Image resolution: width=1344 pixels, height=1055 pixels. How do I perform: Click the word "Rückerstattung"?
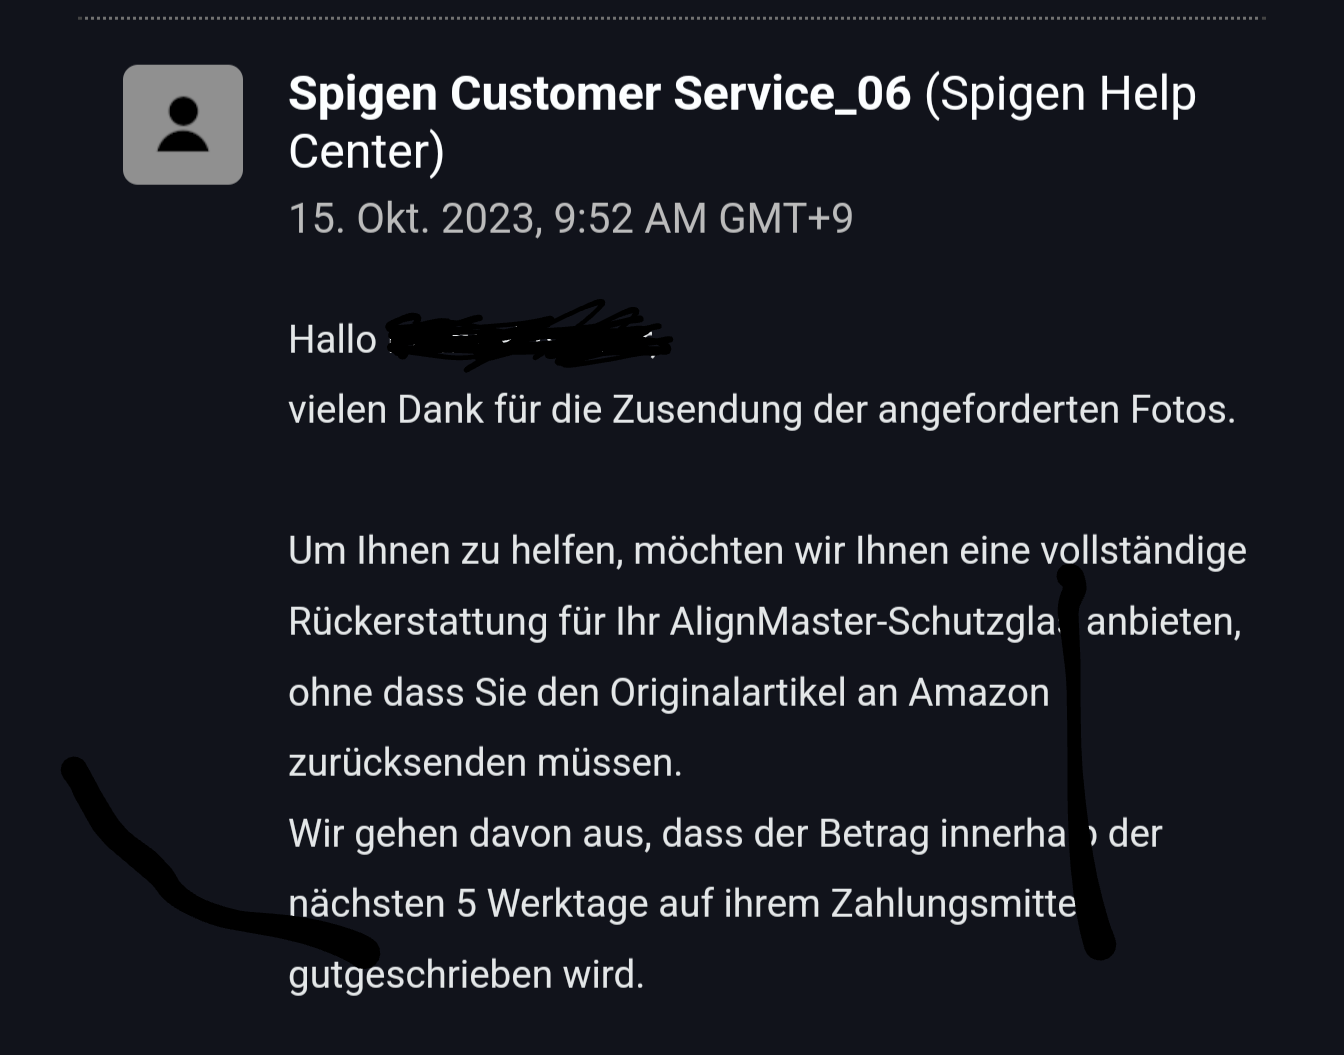[417, 622]
